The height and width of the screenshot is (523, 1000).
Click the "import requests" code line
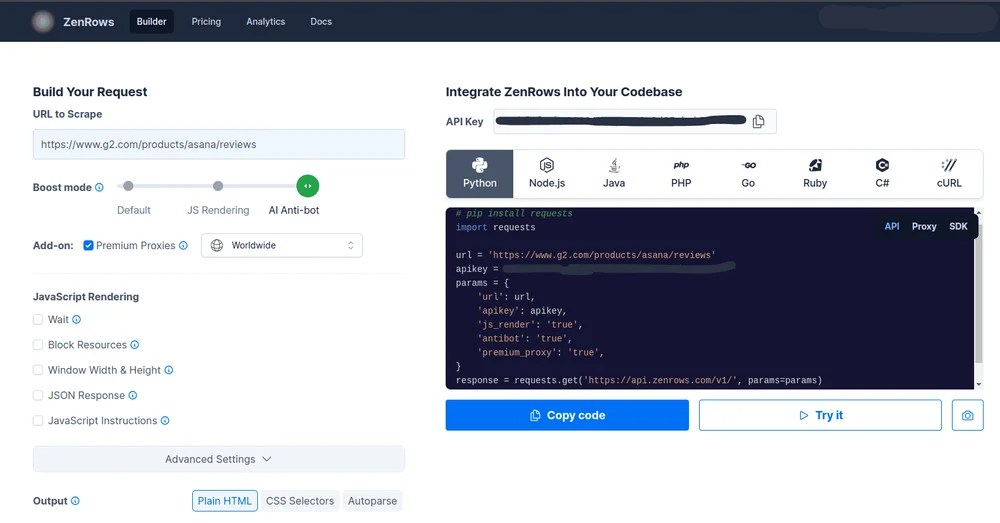(496, 228)
